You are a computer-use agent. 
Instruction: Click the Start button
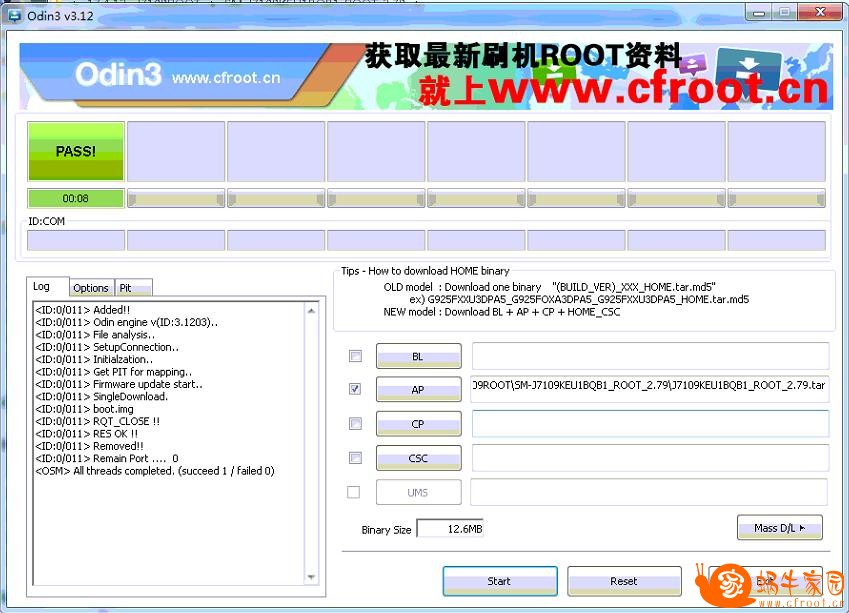click(500, 581)
